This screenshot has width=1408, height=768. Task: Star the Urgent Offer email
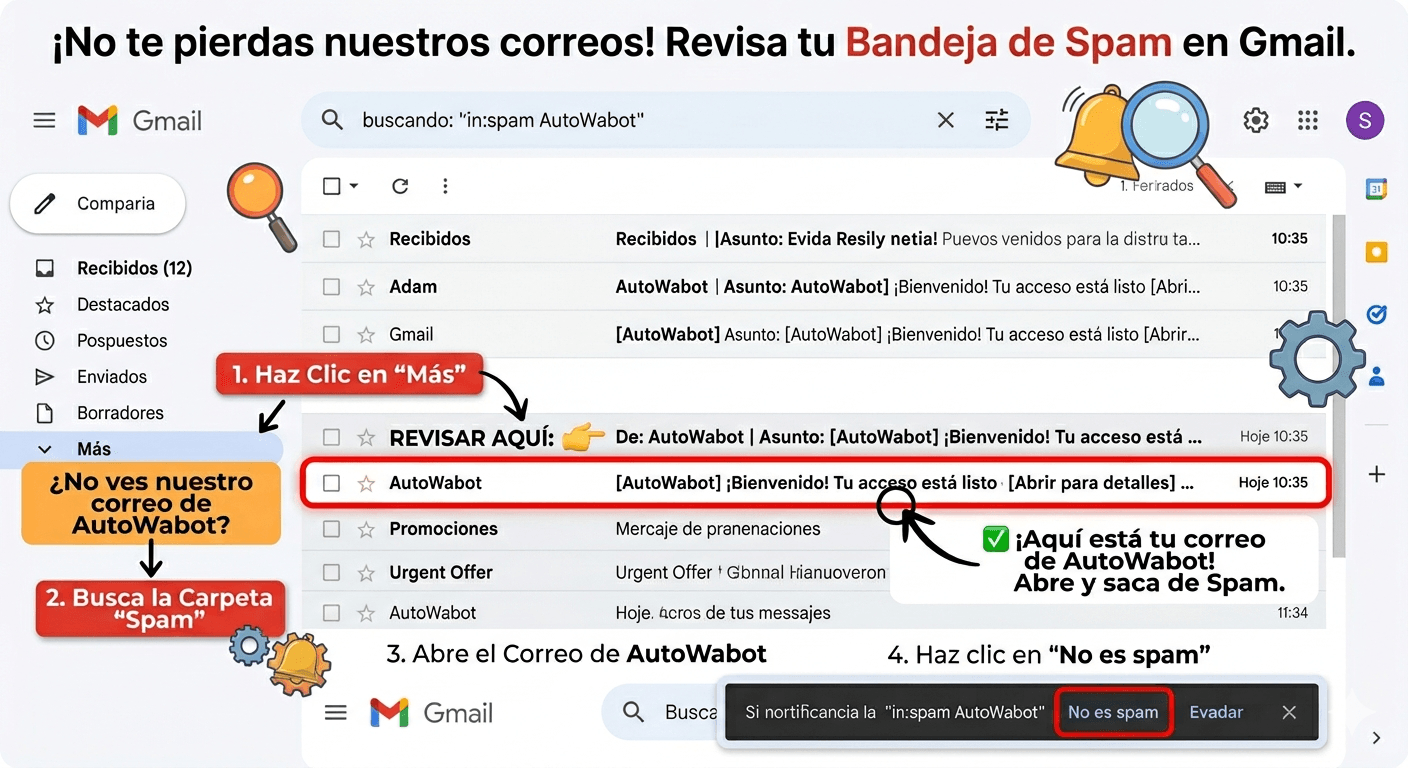click(366, 573)
